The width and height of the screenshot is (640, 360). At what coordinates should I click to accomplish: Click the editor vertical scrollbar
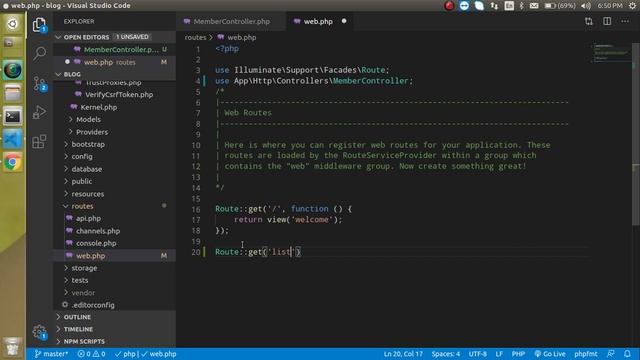(x=636, y=134)
